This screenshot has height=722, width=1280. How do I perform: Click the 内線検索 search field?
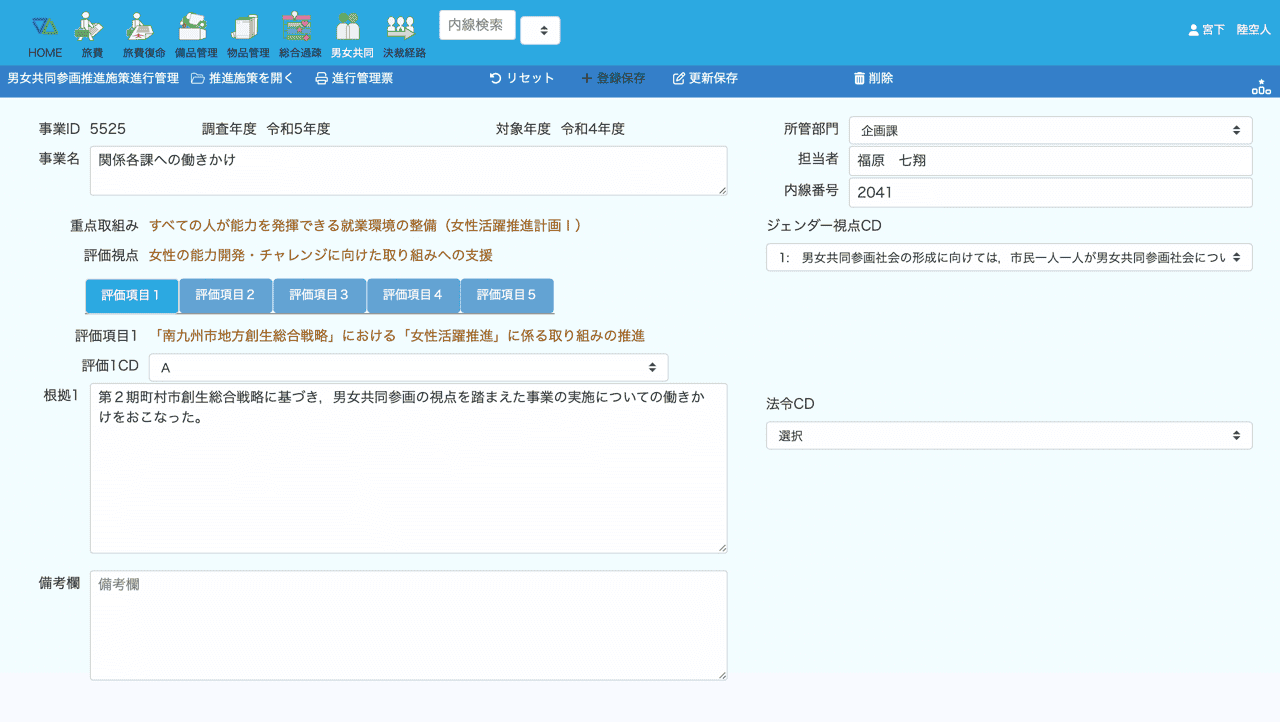click(477, 25)
